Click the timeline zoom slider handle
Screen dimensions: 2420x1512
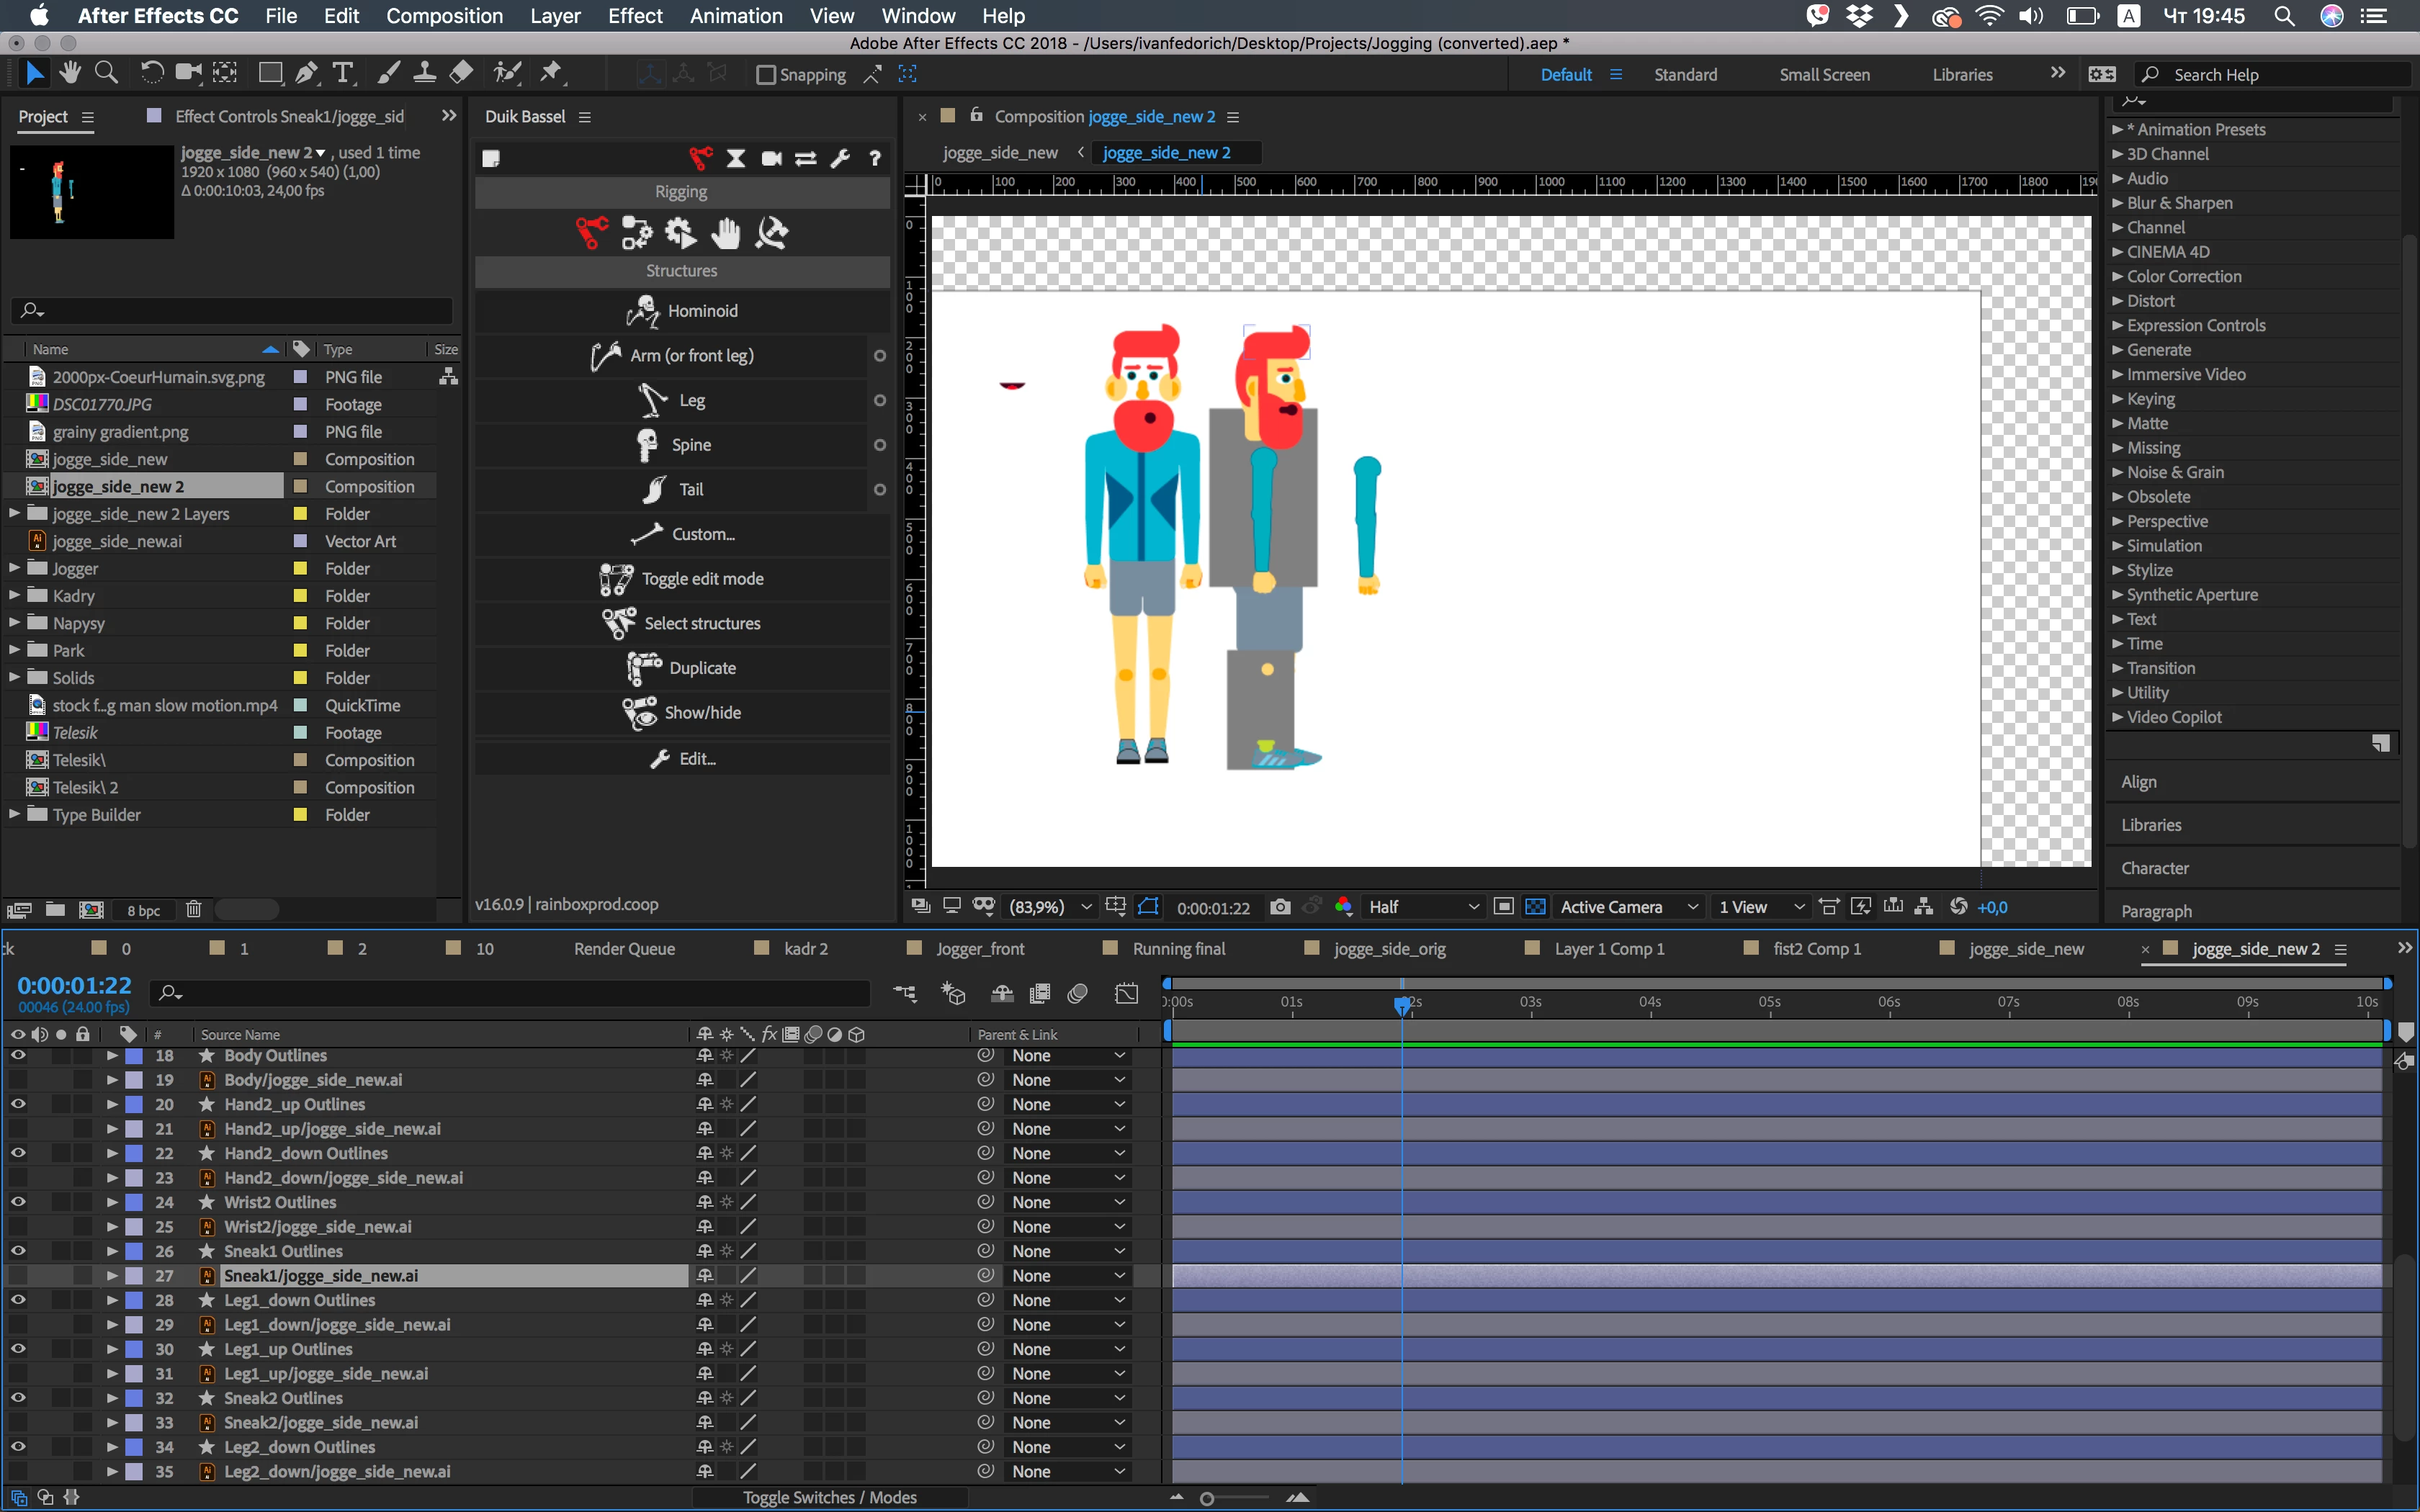click(x=1207, y=1498)
